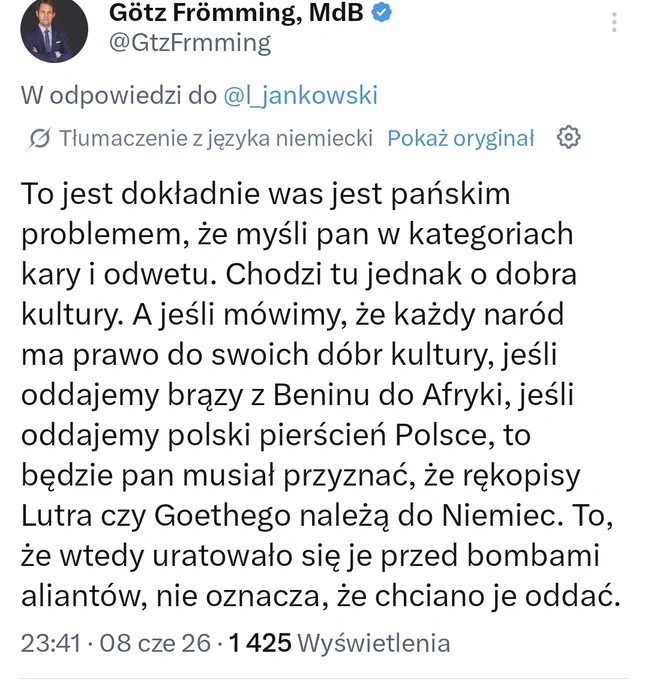Screen dimensions: 648x680
Task: Click the tweet's first line To jest dokładnie
Action: 265,194
